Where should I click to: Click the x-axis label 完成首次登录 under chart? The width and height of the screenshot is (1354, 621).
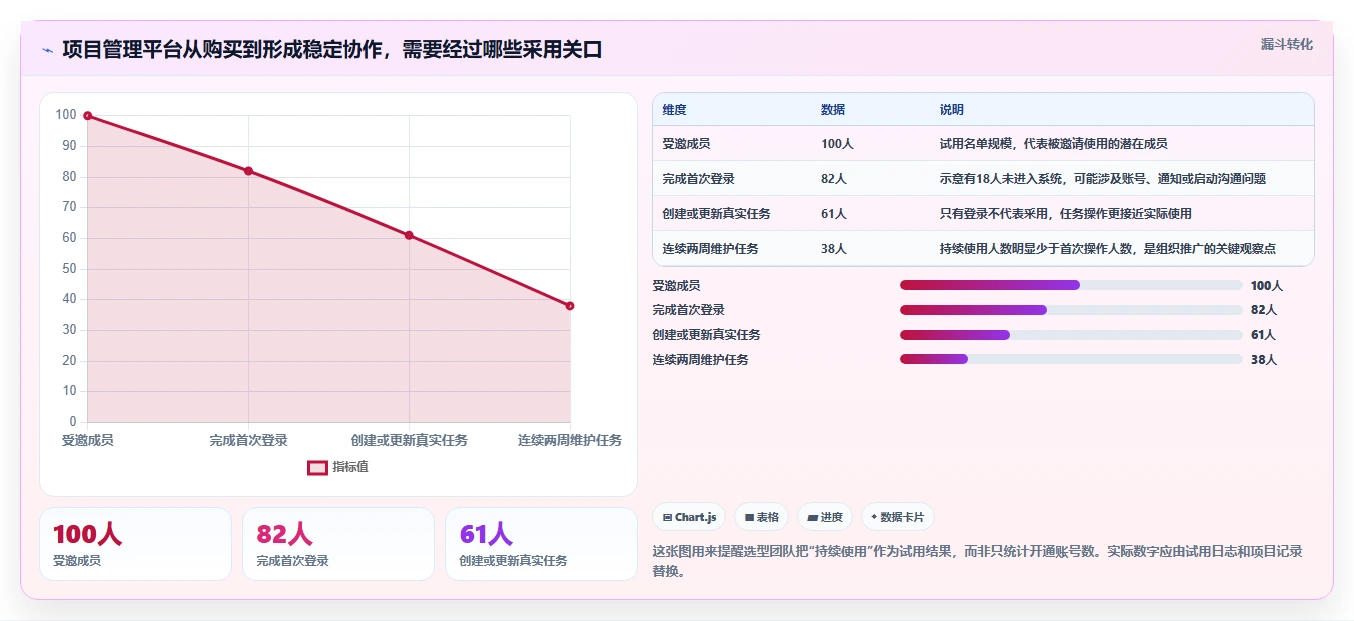pyautogui.click(x=248, y=441)
